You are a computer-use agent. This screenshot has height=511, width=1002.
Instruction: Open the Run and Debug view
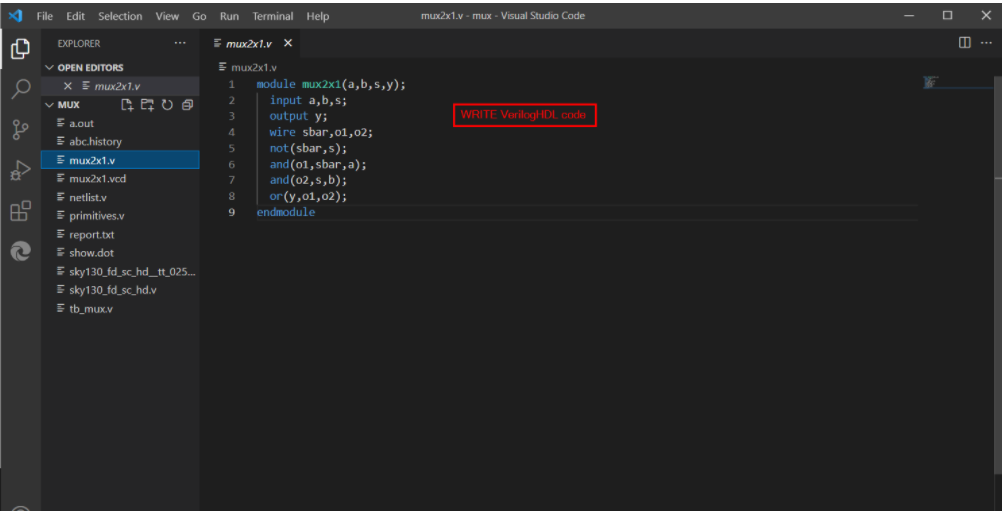click(20, 171)
